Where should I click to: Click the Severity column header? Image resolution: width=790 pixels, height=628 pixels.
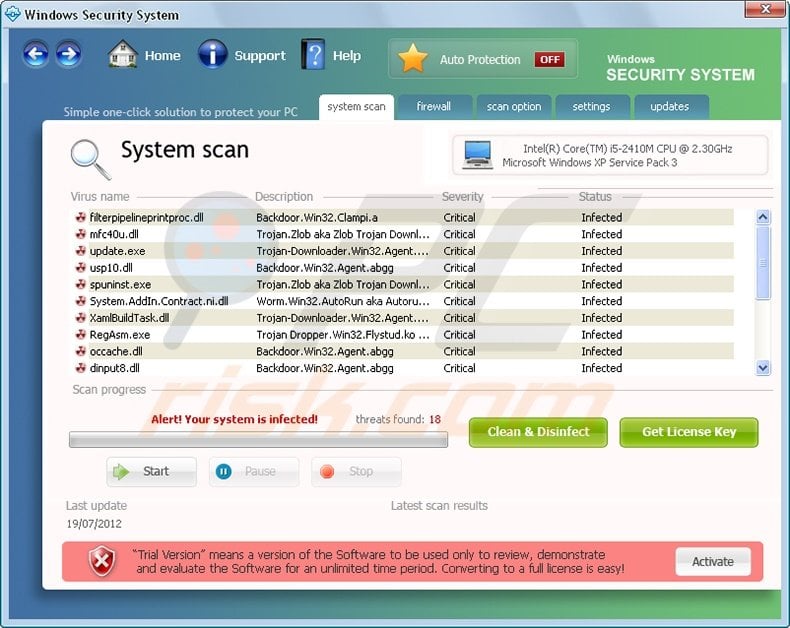463,197
